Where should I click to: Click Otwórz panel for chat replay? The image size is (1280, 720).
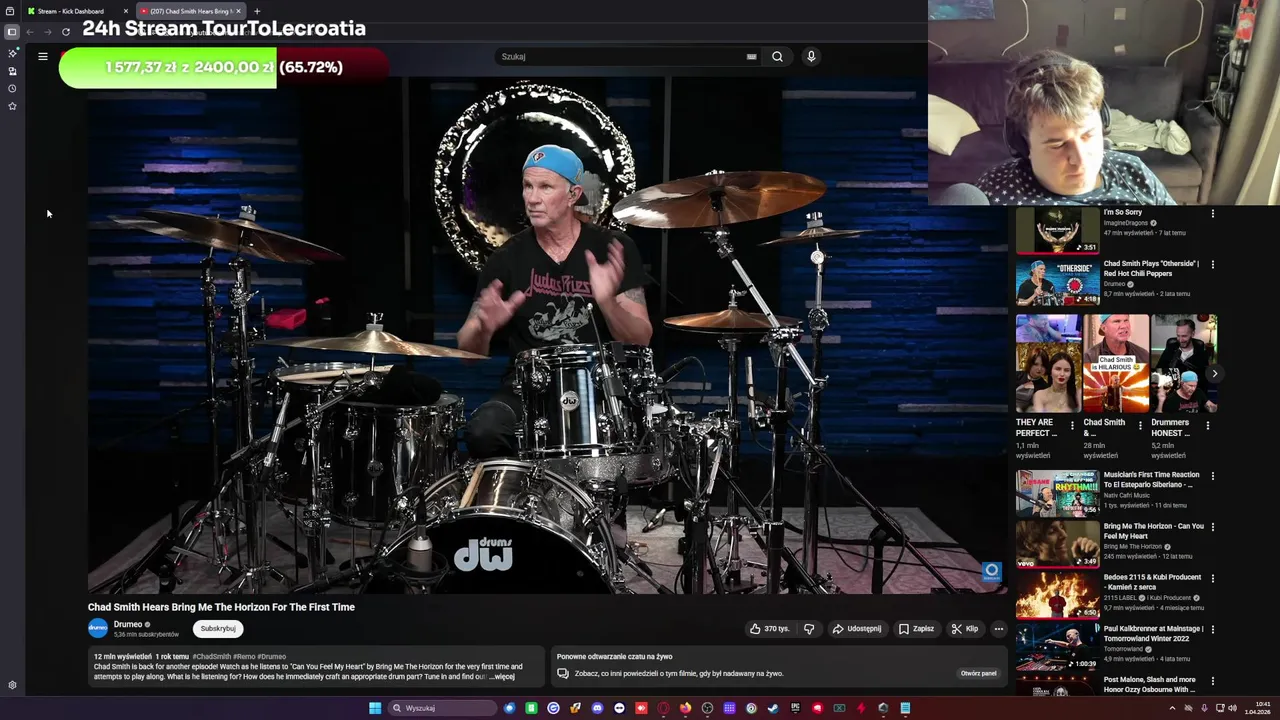click(978, 673)
